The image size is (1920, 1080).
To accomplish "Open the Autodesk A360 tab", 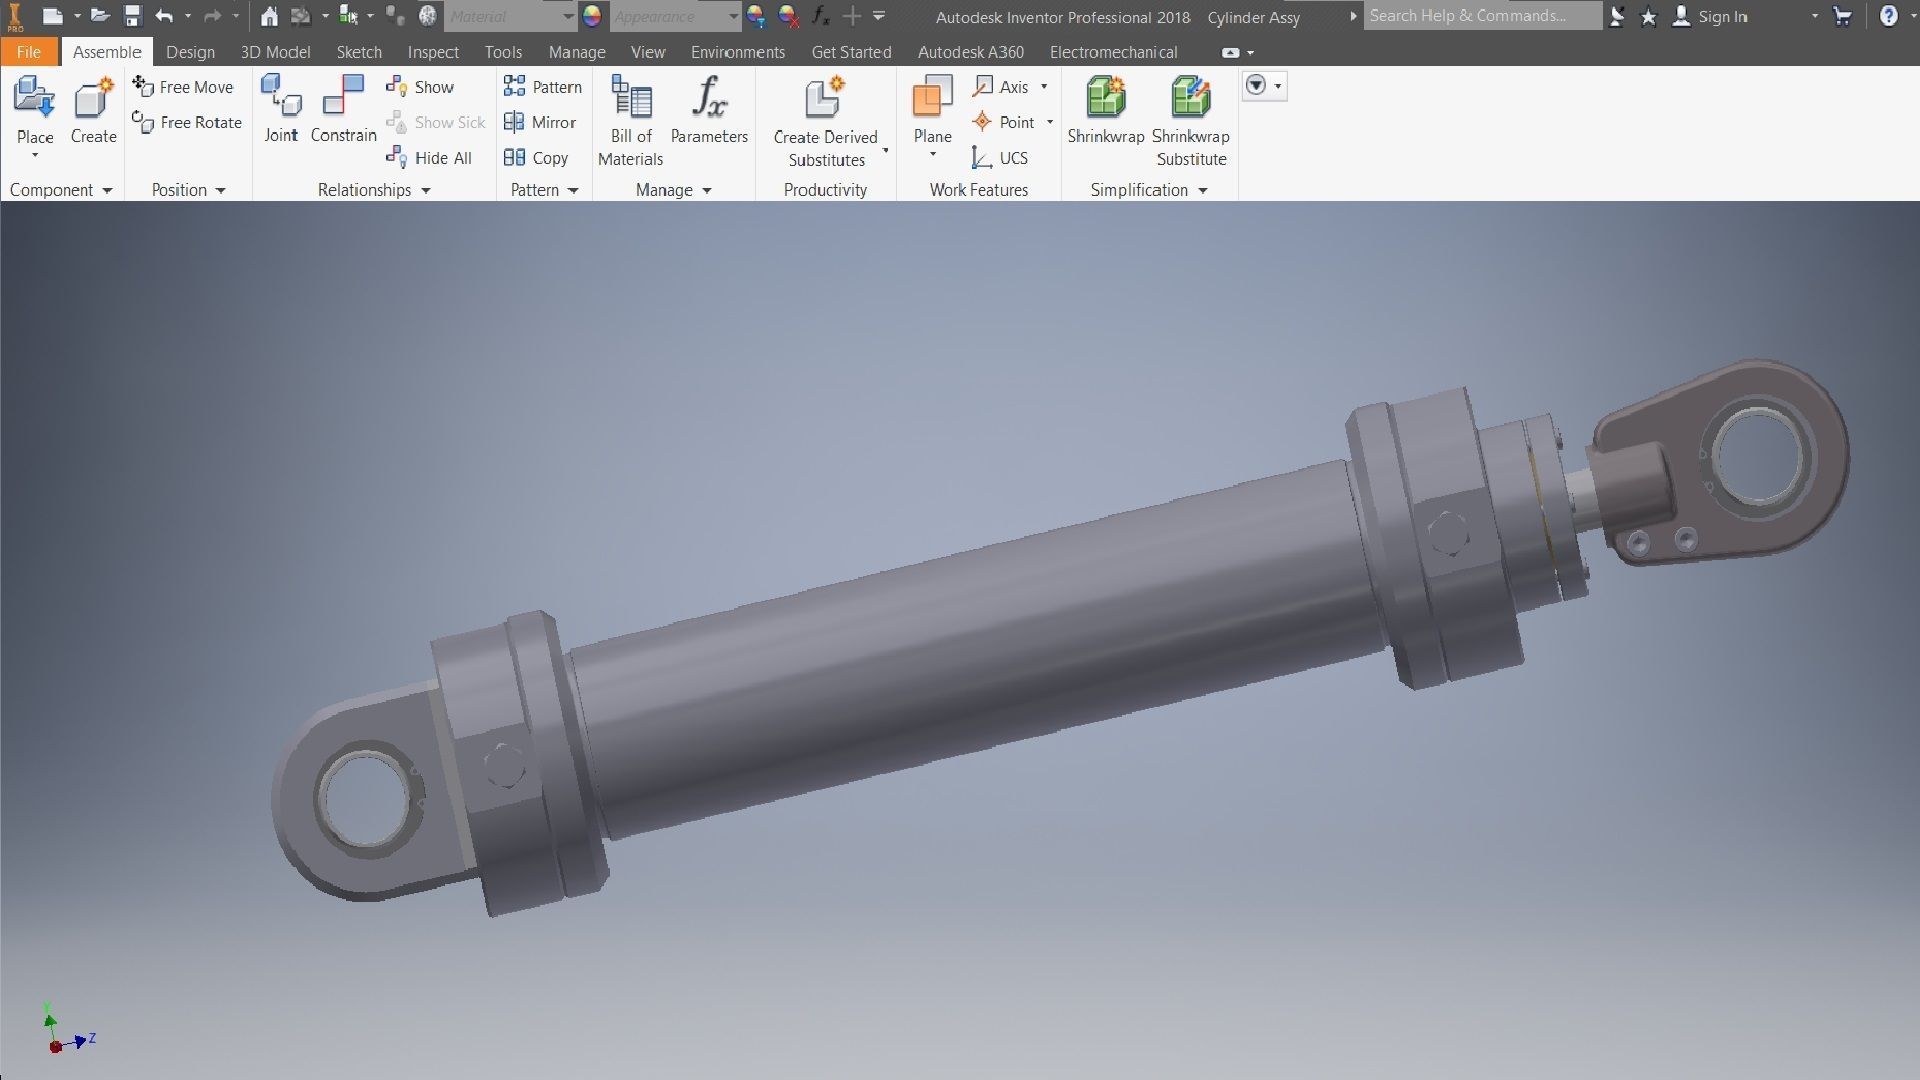I will pos(970,52).
